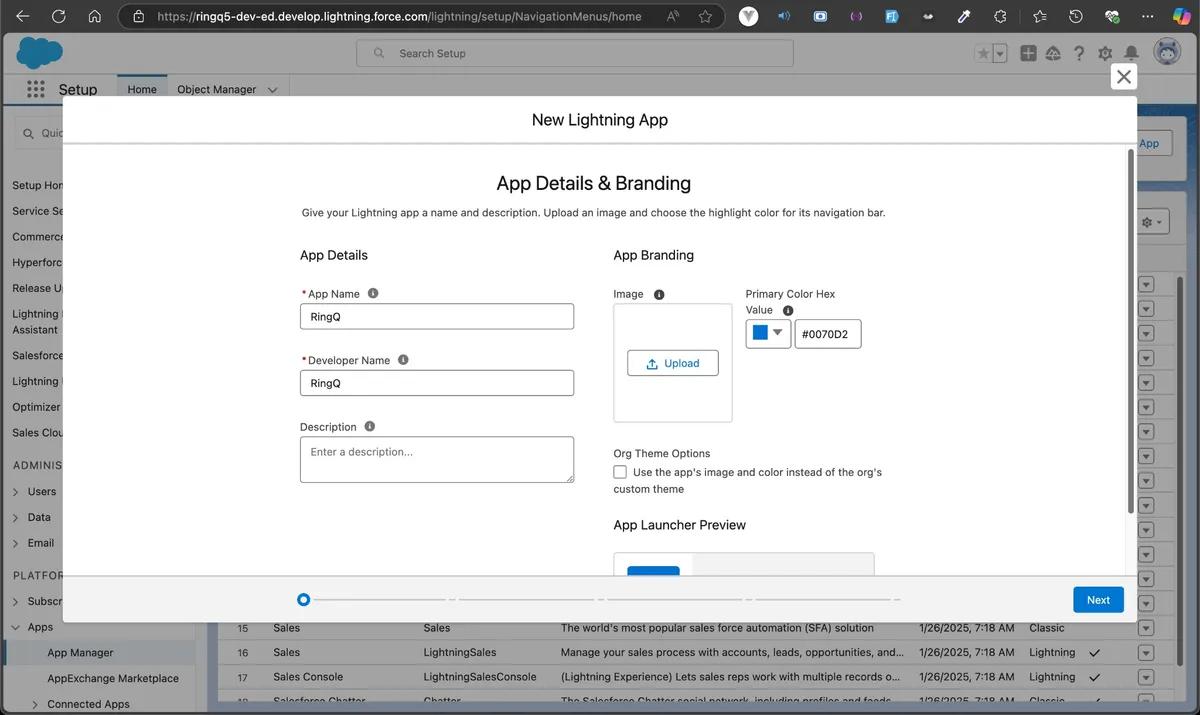Collapse the Apps tree item
Viewport: 1200px width, 715px height.
click(x=16, y=628)
